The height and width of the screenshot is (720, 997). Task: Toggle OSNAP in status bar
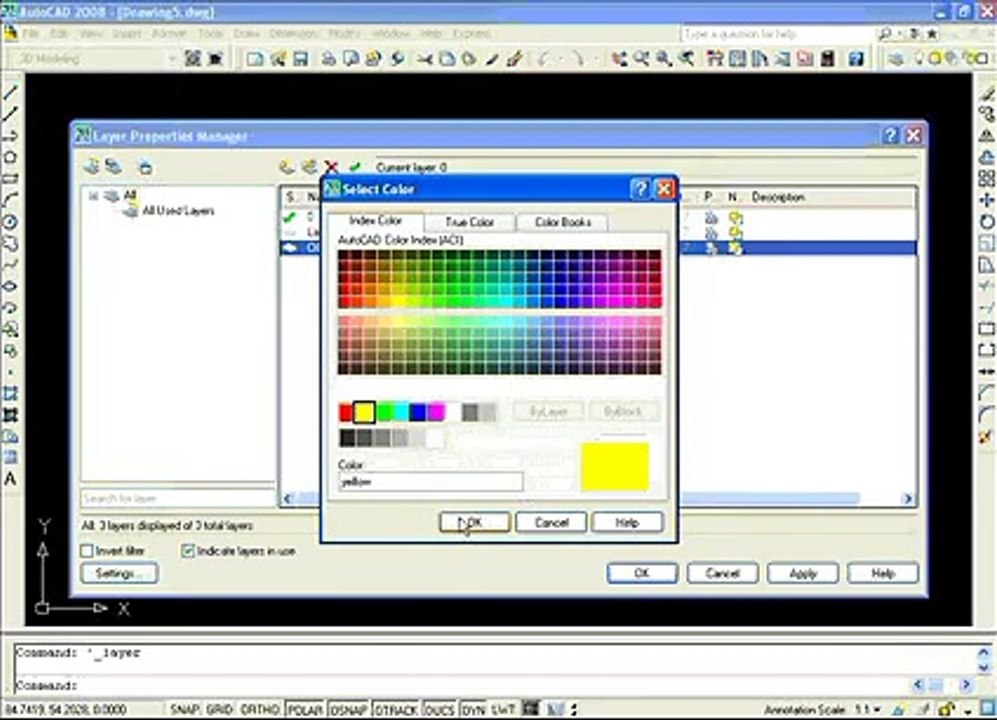348,709
